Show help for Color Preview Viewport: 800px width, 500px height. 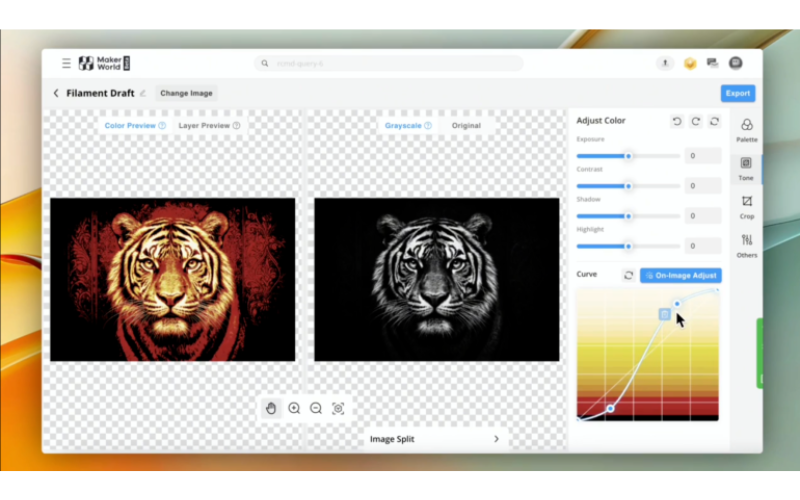[x=162, y=126]
